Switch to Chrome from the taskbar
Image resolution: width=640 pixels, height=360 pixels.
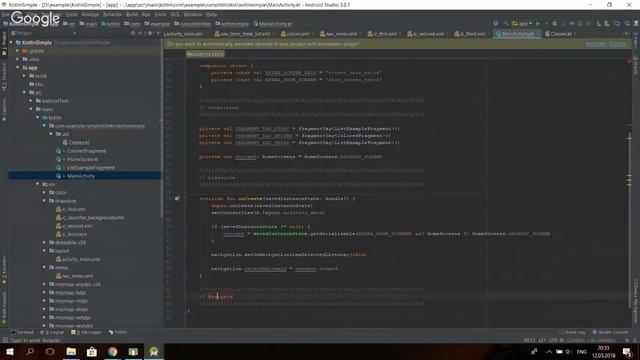[113, 352]
